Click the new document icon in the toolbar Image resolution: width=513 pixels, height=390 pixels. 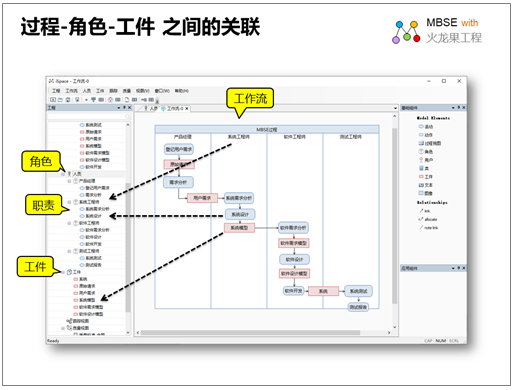[x=127, y=100]
